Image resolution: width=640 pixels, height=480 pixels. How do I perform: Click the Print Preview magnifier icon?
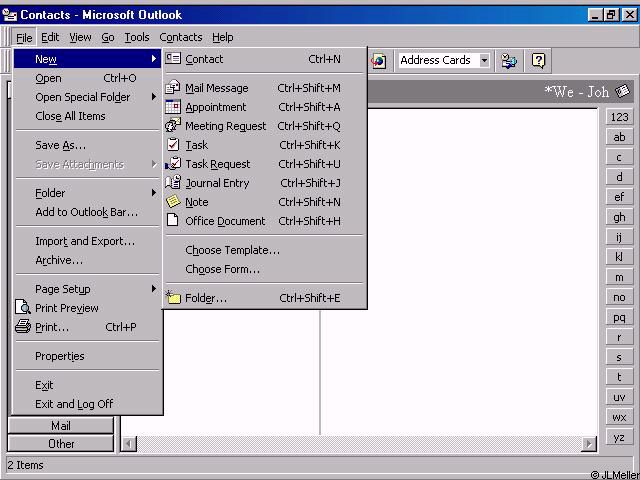[x=23, y=307]
